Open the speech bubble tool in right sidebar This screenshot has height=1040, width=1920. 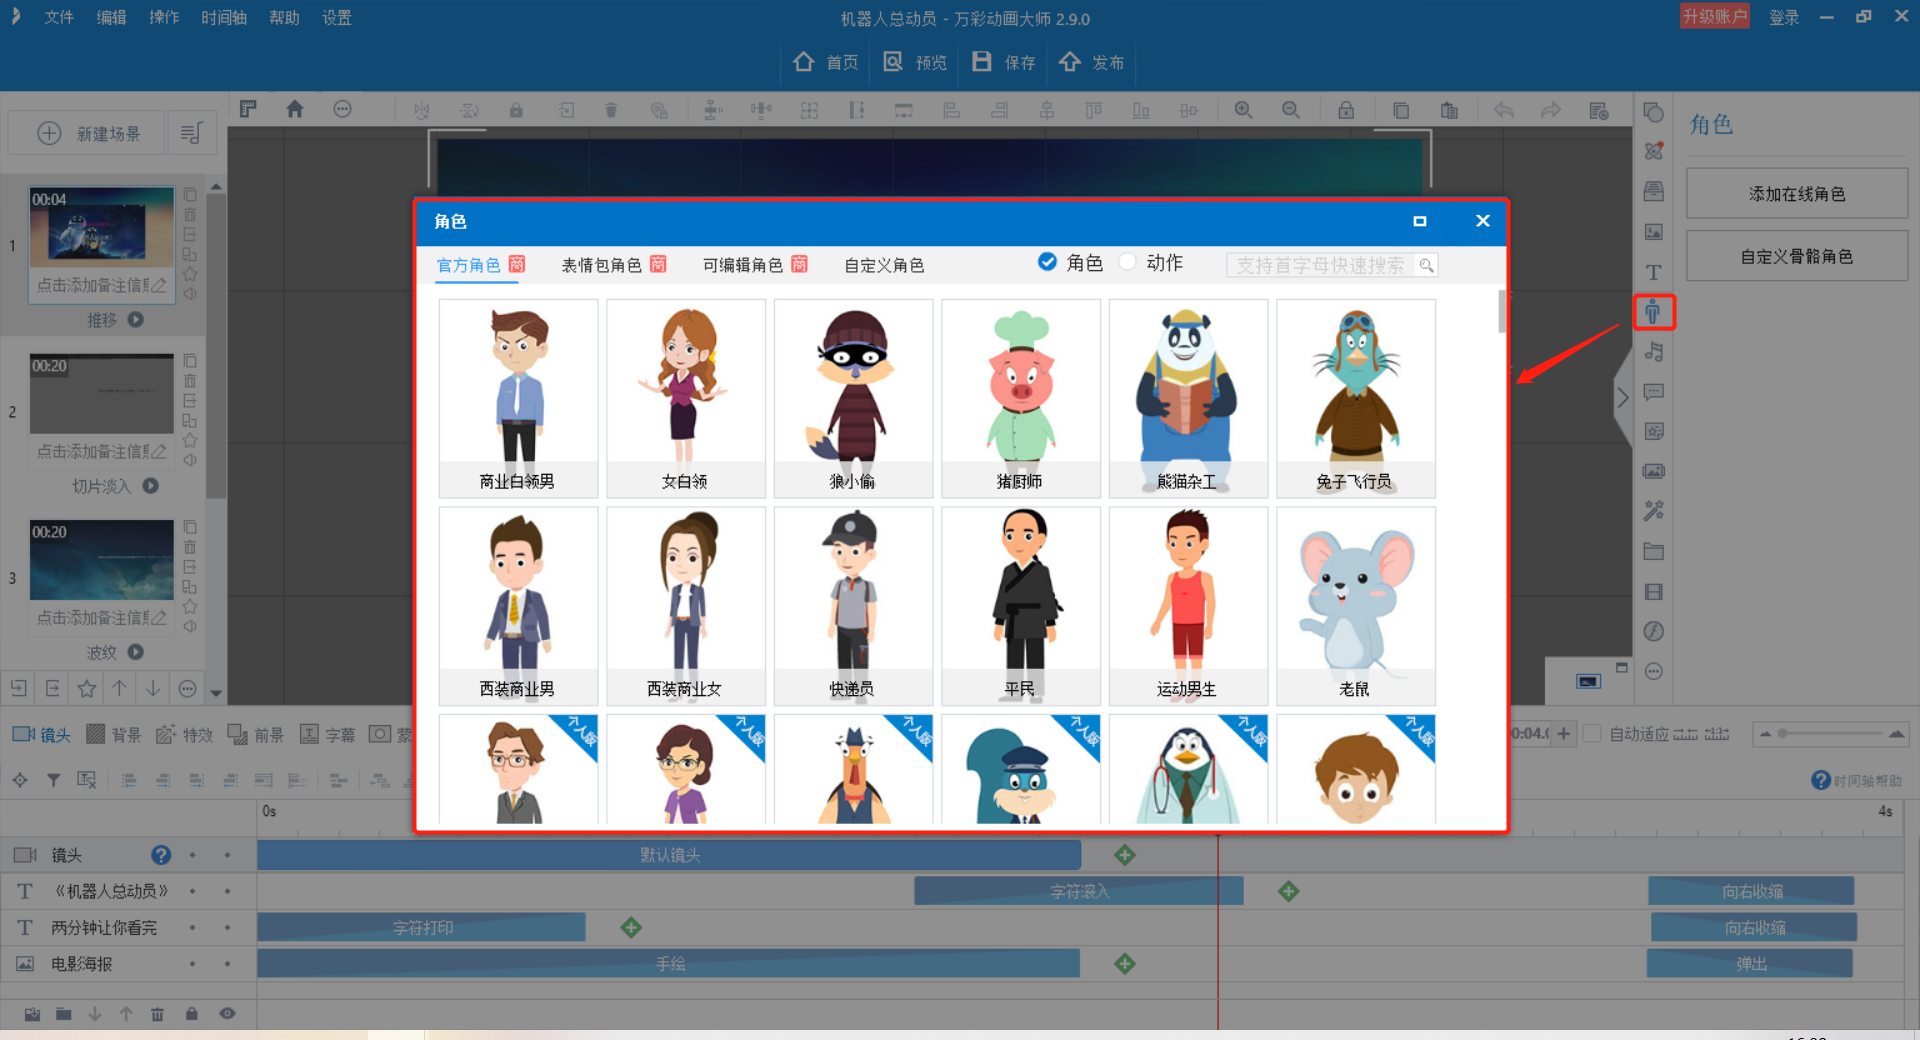[x=1653, y=392]
